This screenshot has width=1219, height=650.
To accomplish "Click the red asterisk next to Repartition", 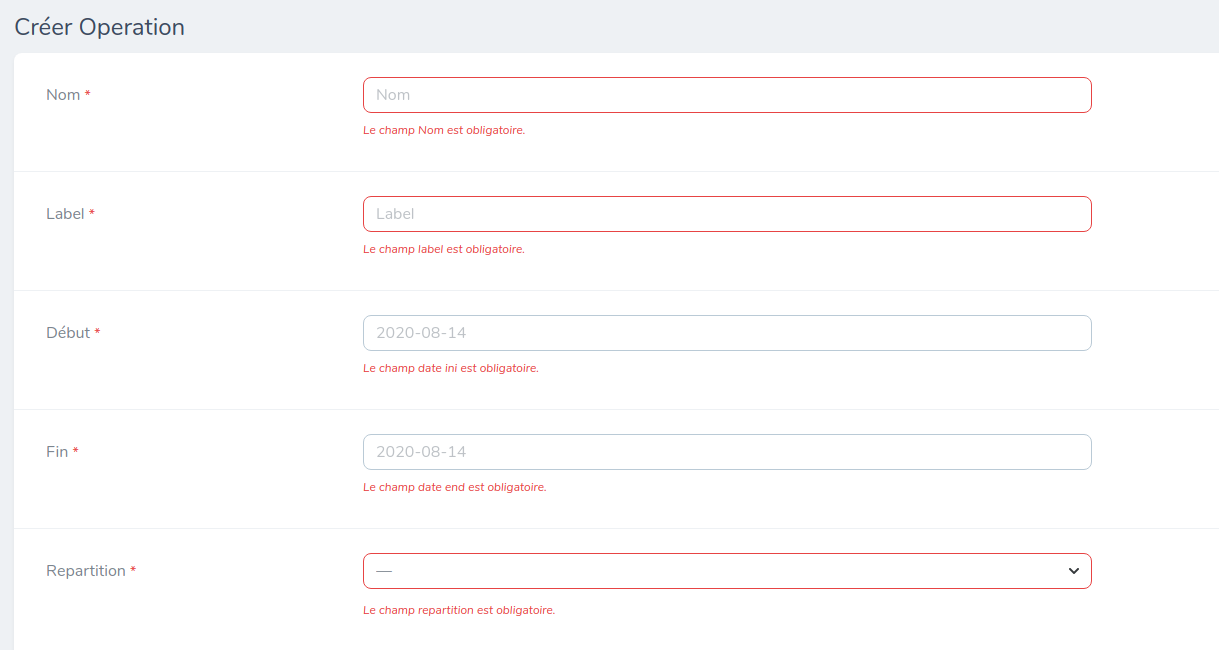I will pyautogui.click(x=132, y=570).
